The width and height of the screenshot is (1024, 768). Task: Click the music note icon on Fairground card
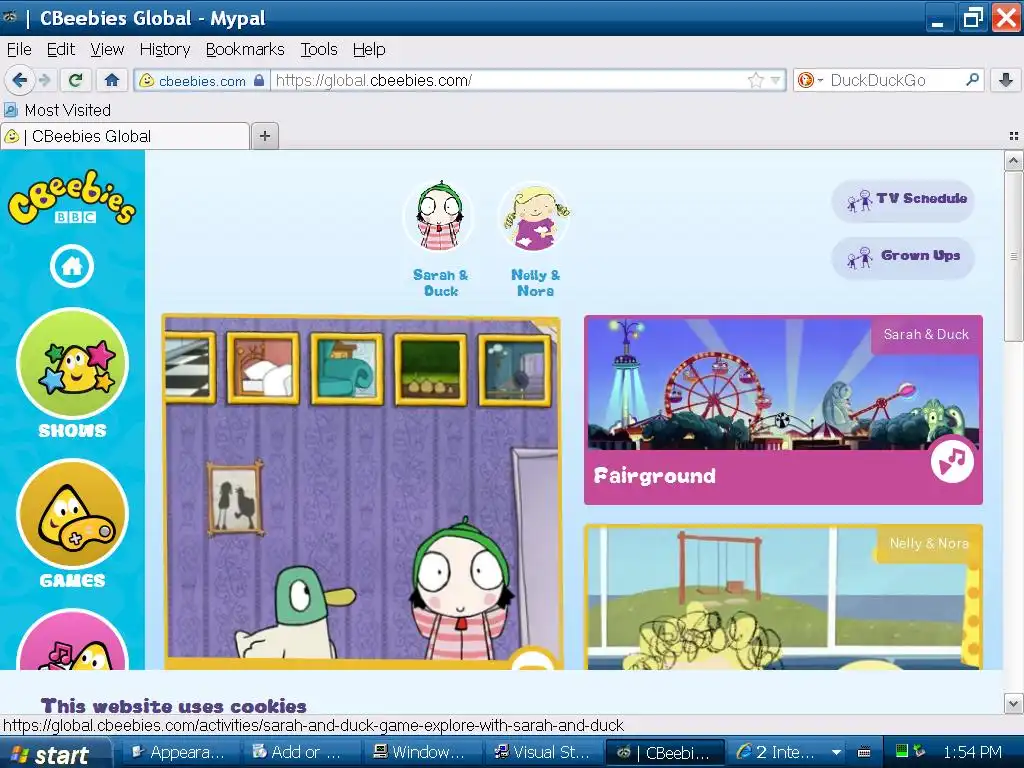(x=952, y=460)
